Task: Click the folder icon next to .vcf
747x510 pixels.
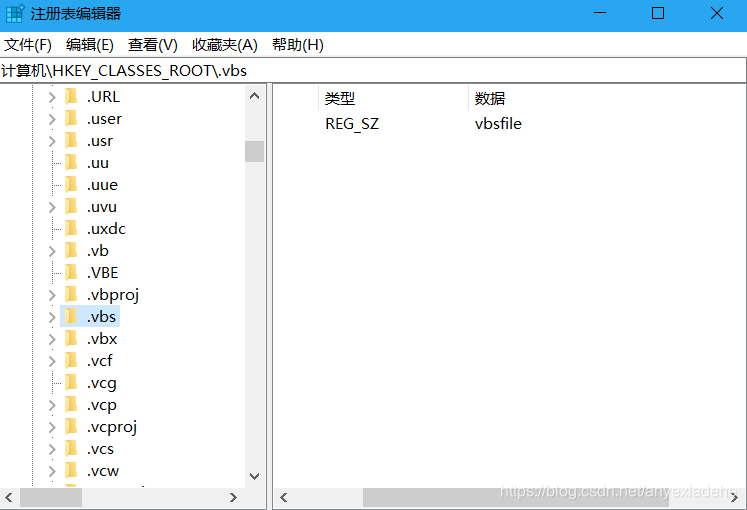Action: coord(71,360)
